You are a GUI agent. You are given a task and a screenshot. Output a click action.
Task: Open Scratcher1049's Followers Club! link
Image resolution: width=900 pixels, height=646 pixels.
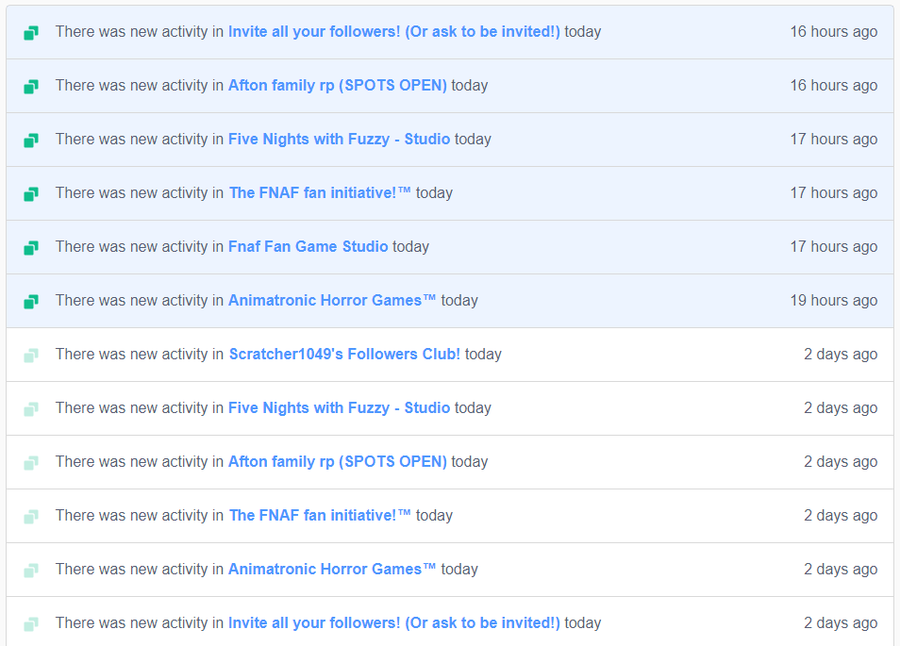pos(344,354)
